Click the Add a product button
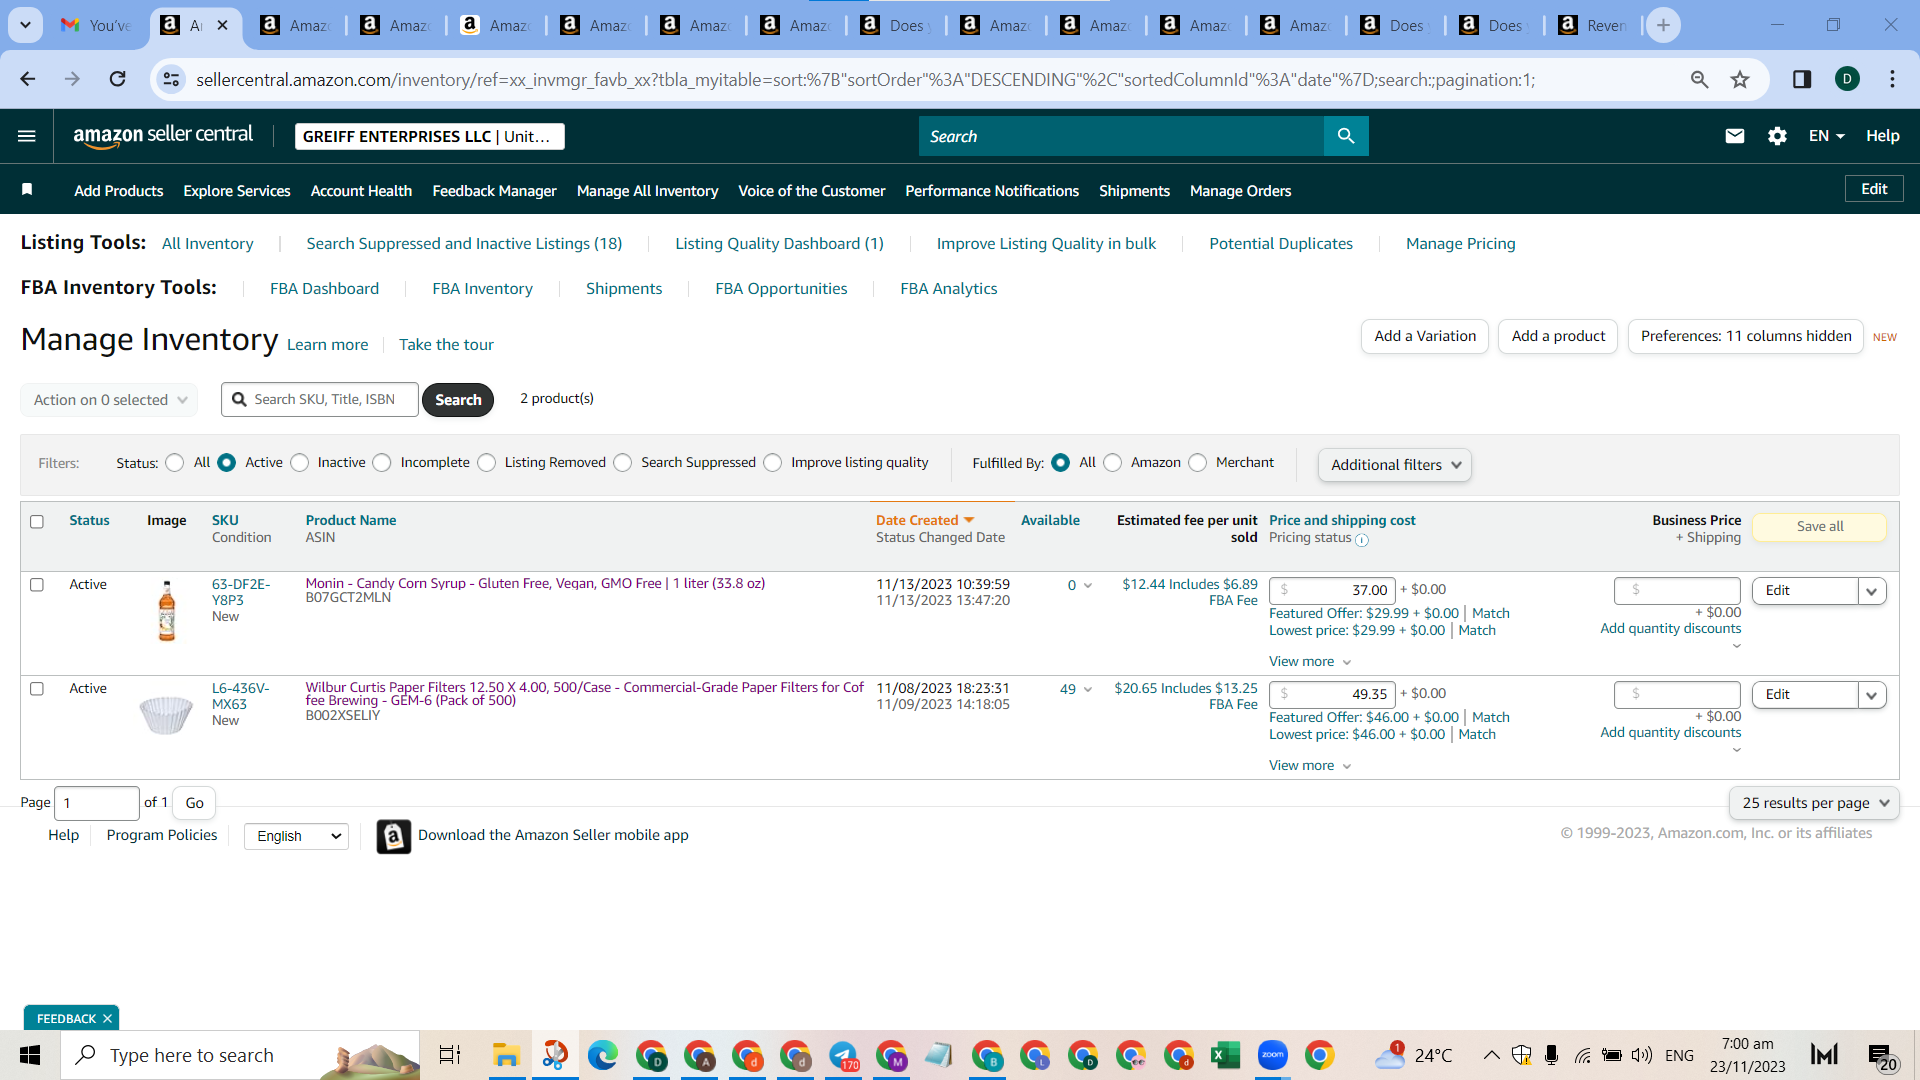 pos(1558,336)
